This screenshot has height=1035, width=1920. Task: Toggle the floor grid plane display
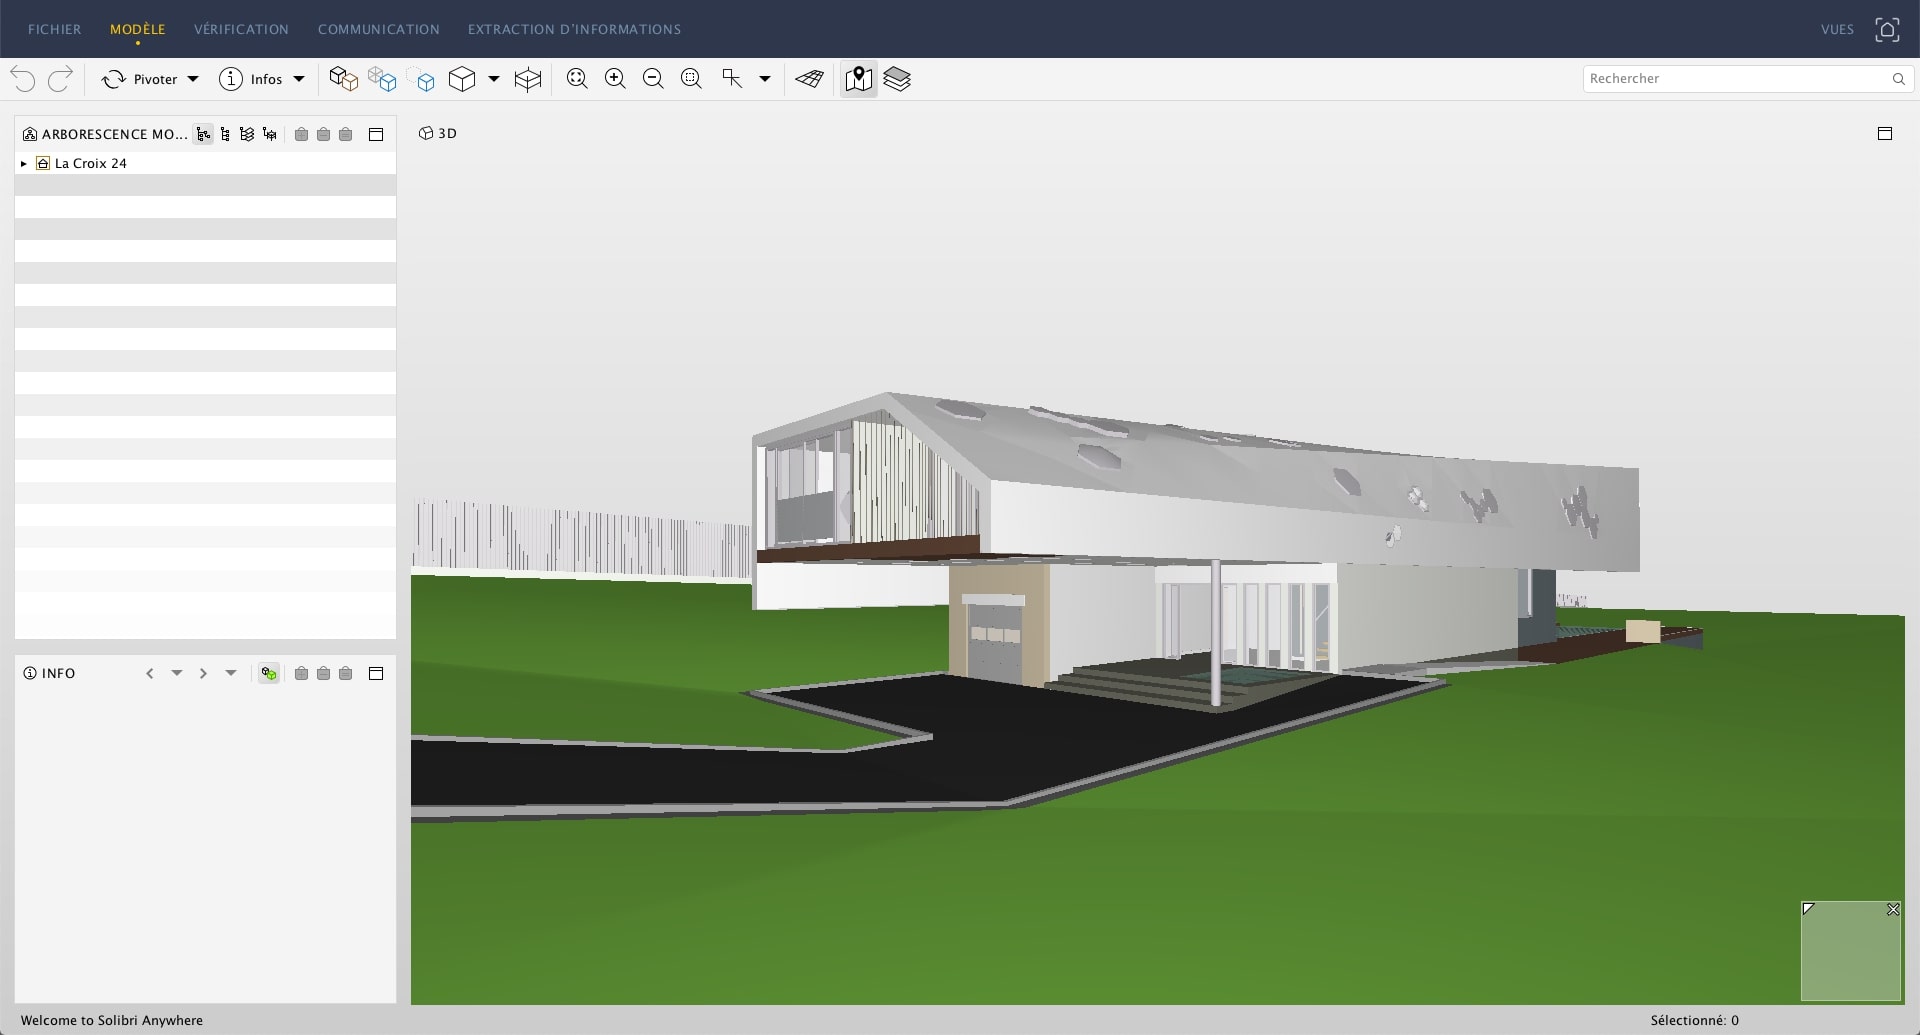click(x=809, y=79)
